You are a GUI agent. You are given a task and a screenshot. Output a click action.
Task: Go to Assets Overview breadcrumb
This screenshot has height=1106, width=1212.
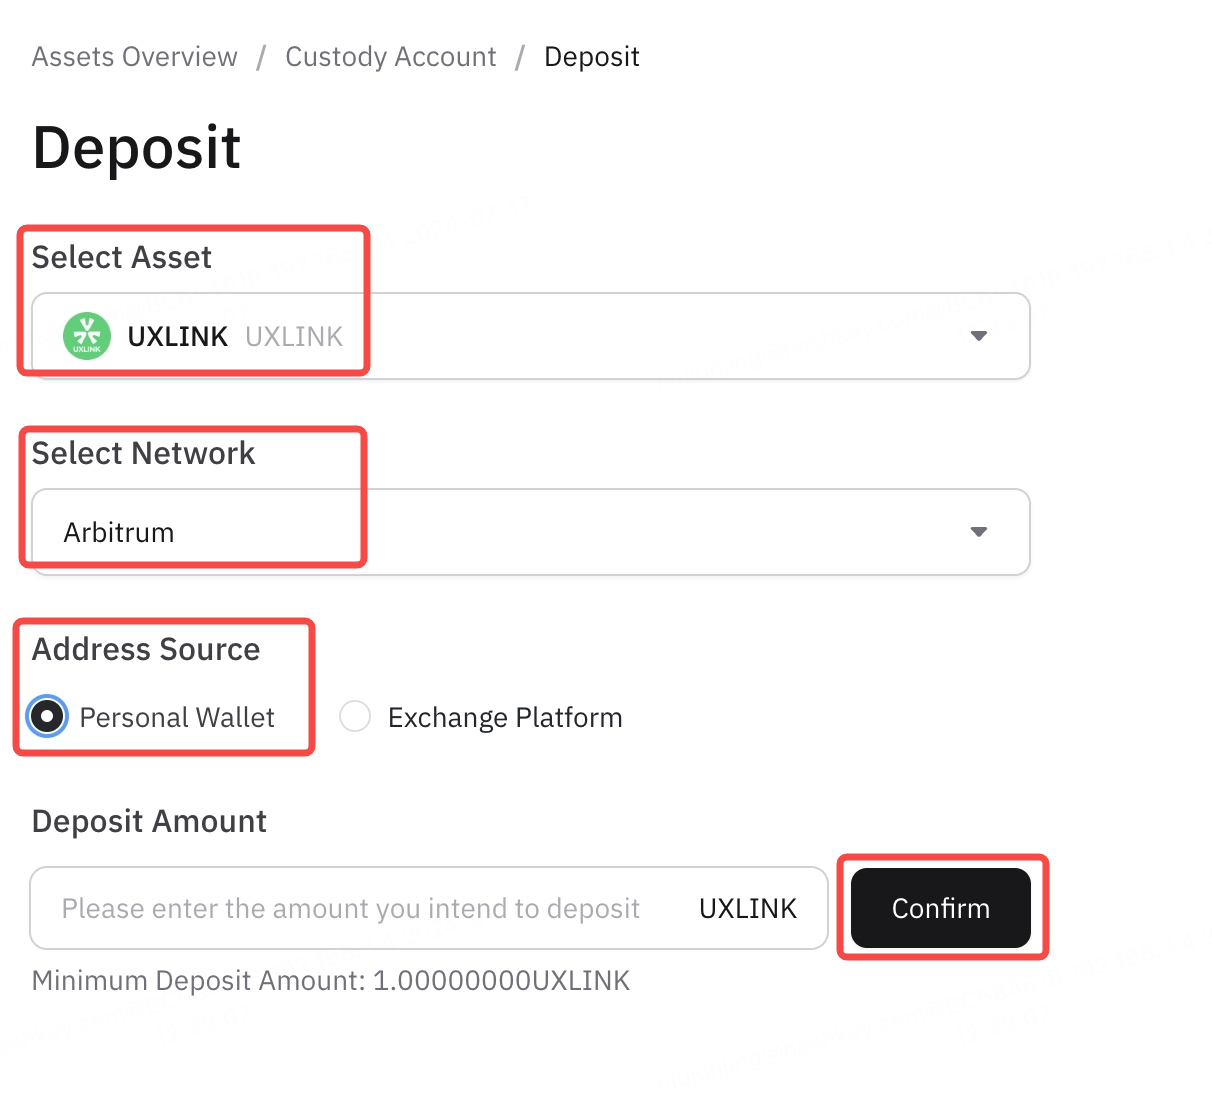coord(135,57)
